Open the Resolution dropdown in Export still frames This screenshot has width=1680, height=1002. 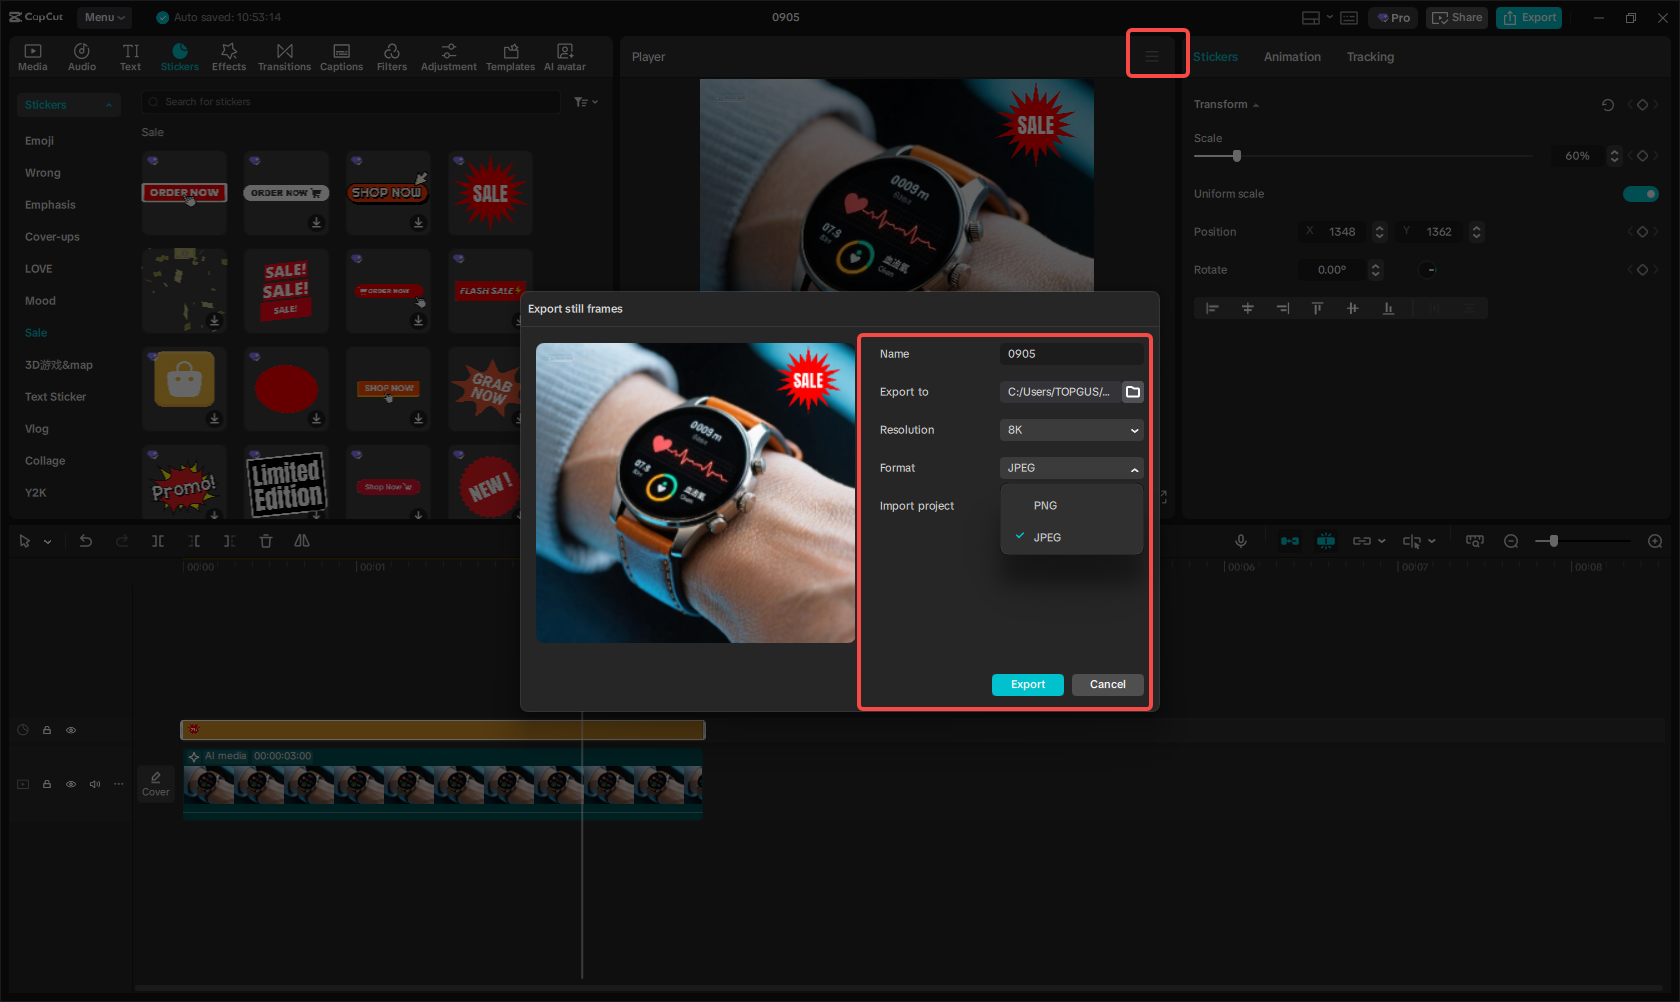[1071, 430]
